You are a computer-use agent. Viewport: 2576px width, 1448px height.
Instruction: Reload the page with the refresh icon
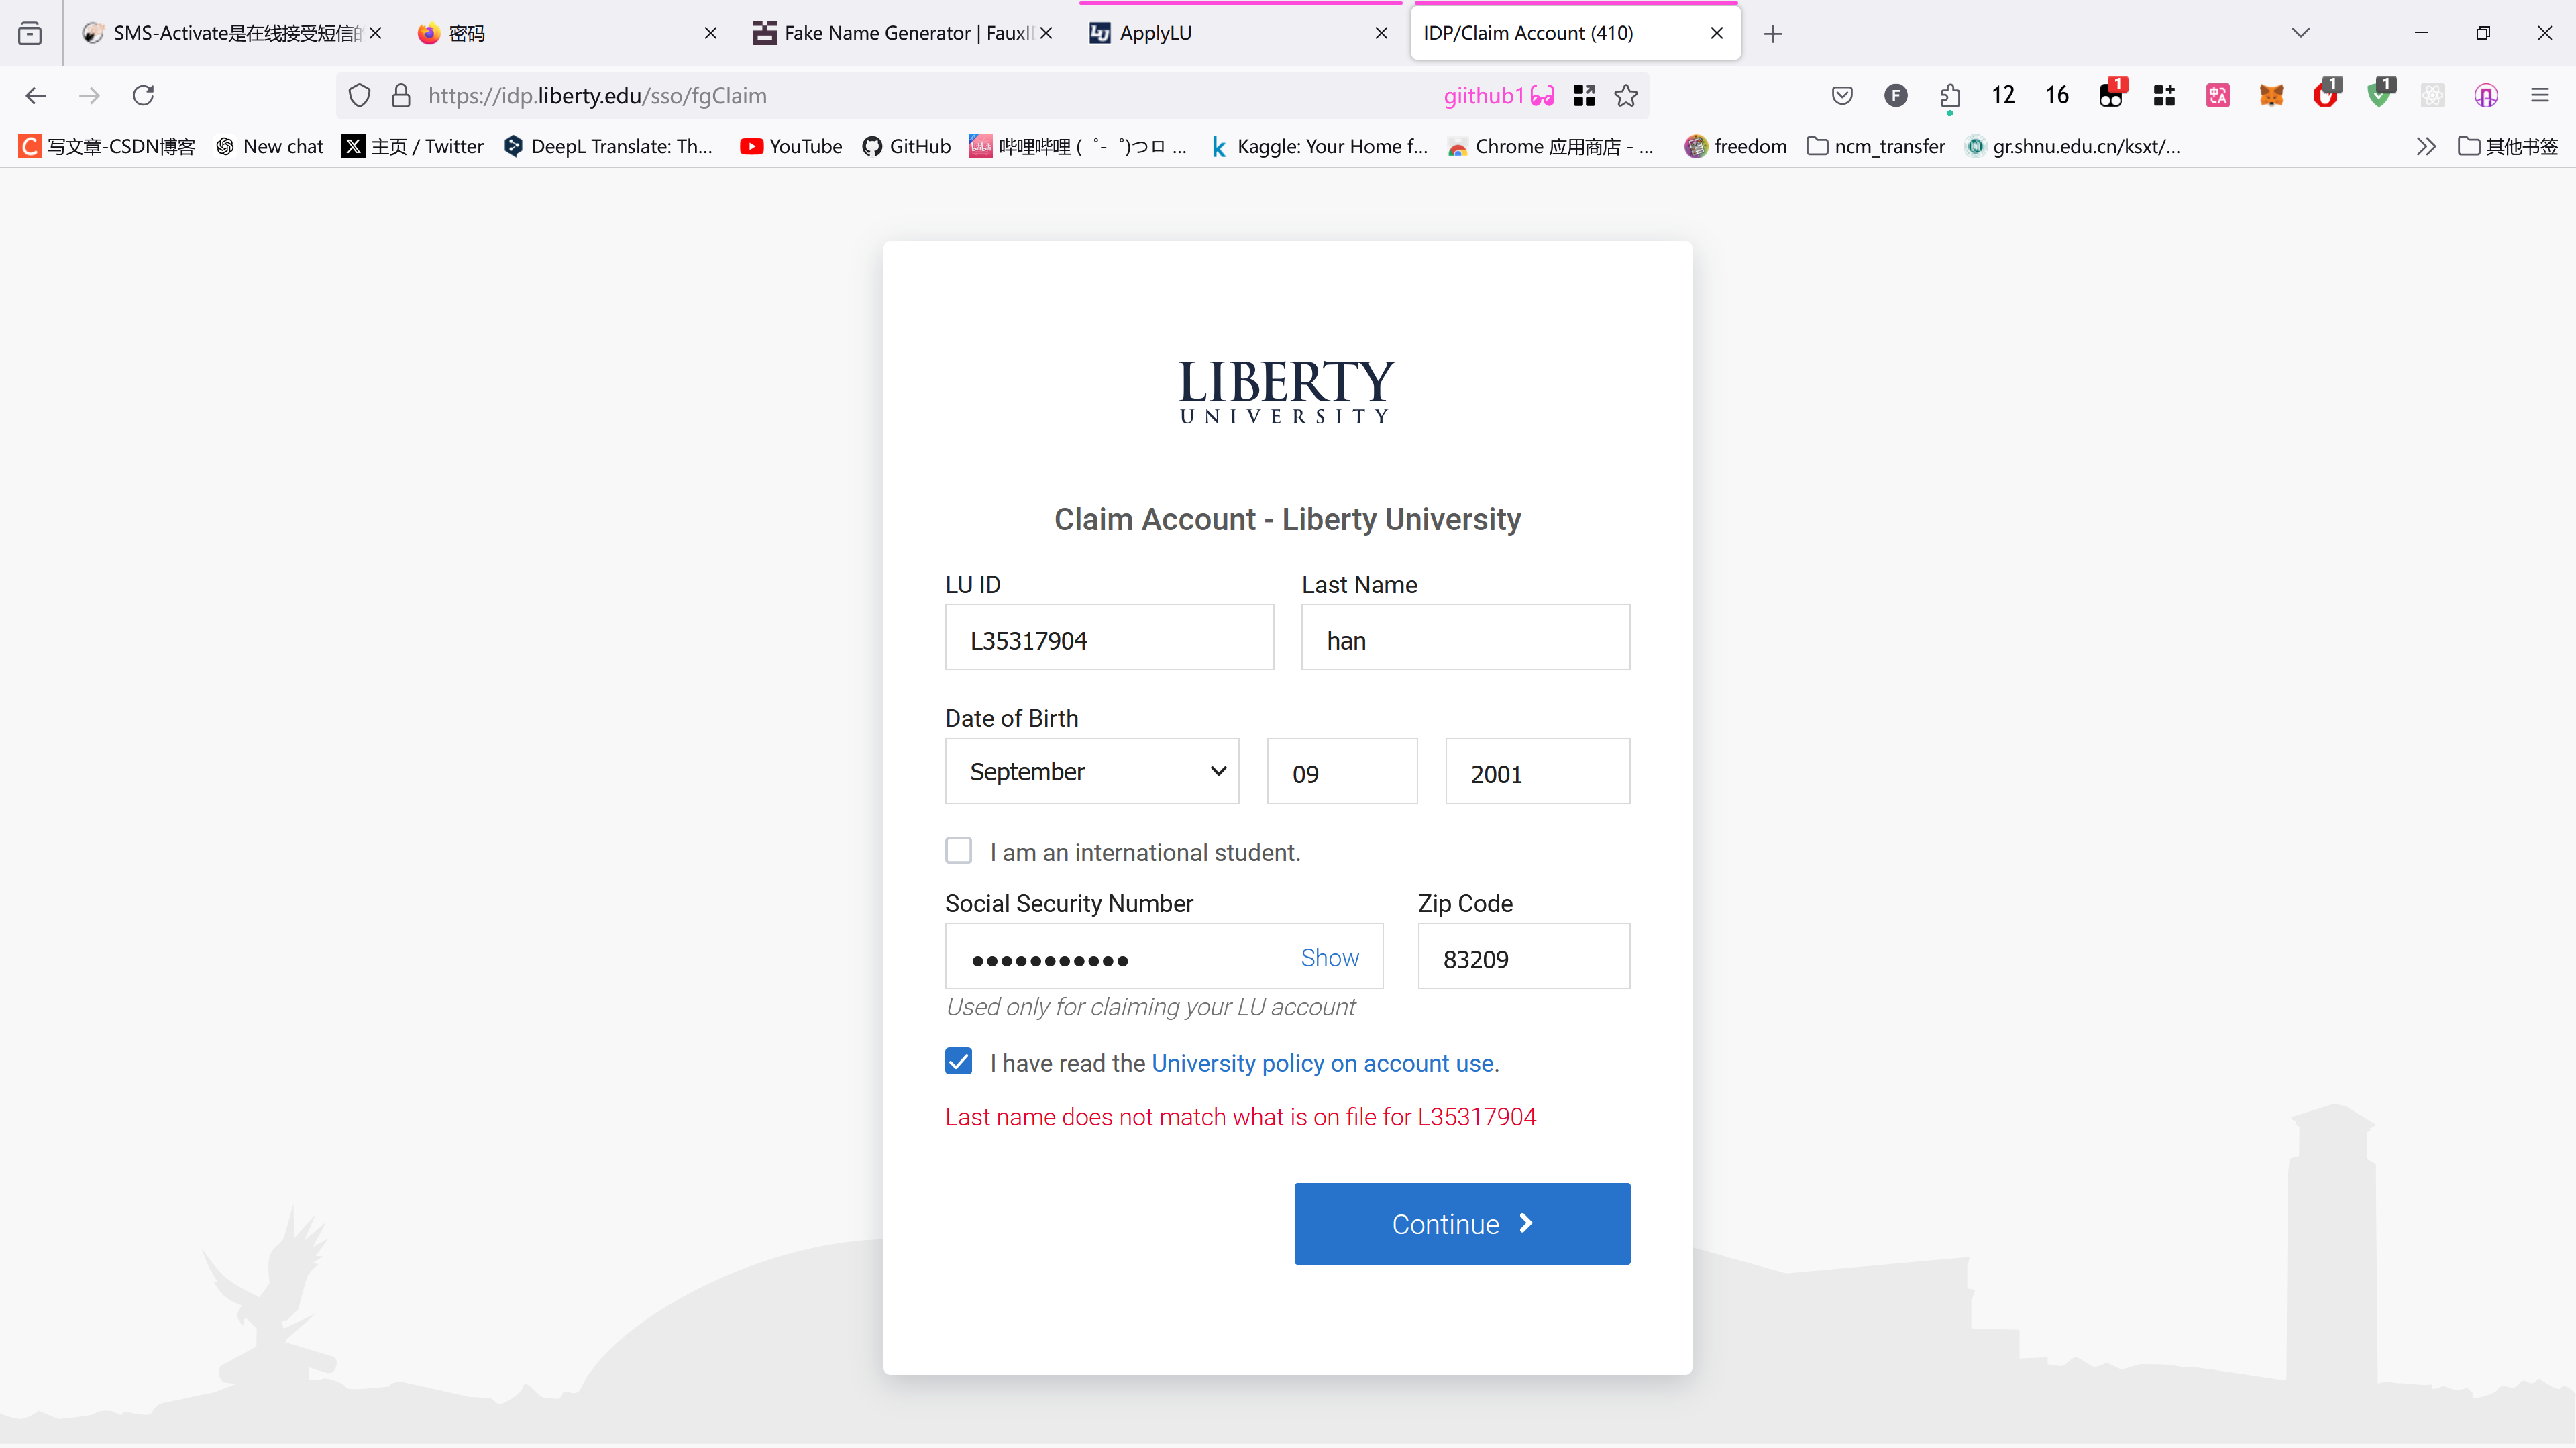pyautogui.click(x=143, y=95)
